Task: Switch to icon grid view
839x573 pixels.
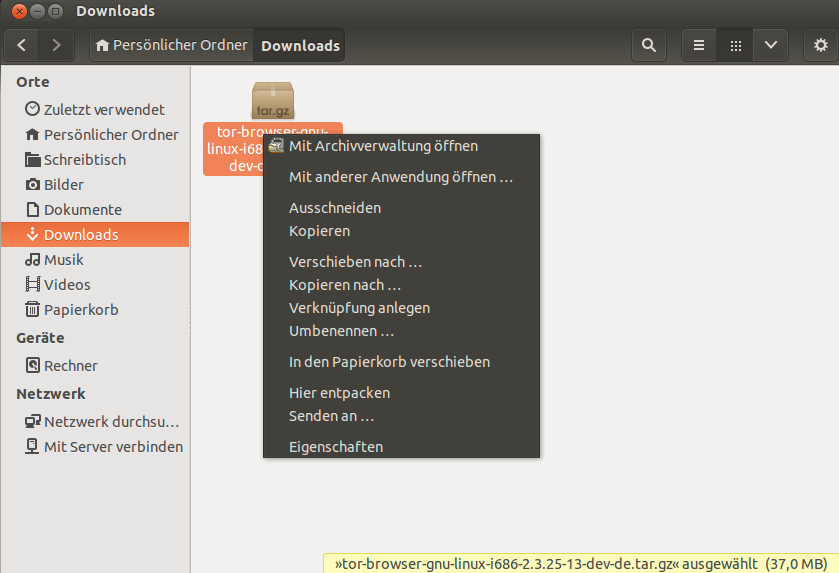Action: point(735,45)
